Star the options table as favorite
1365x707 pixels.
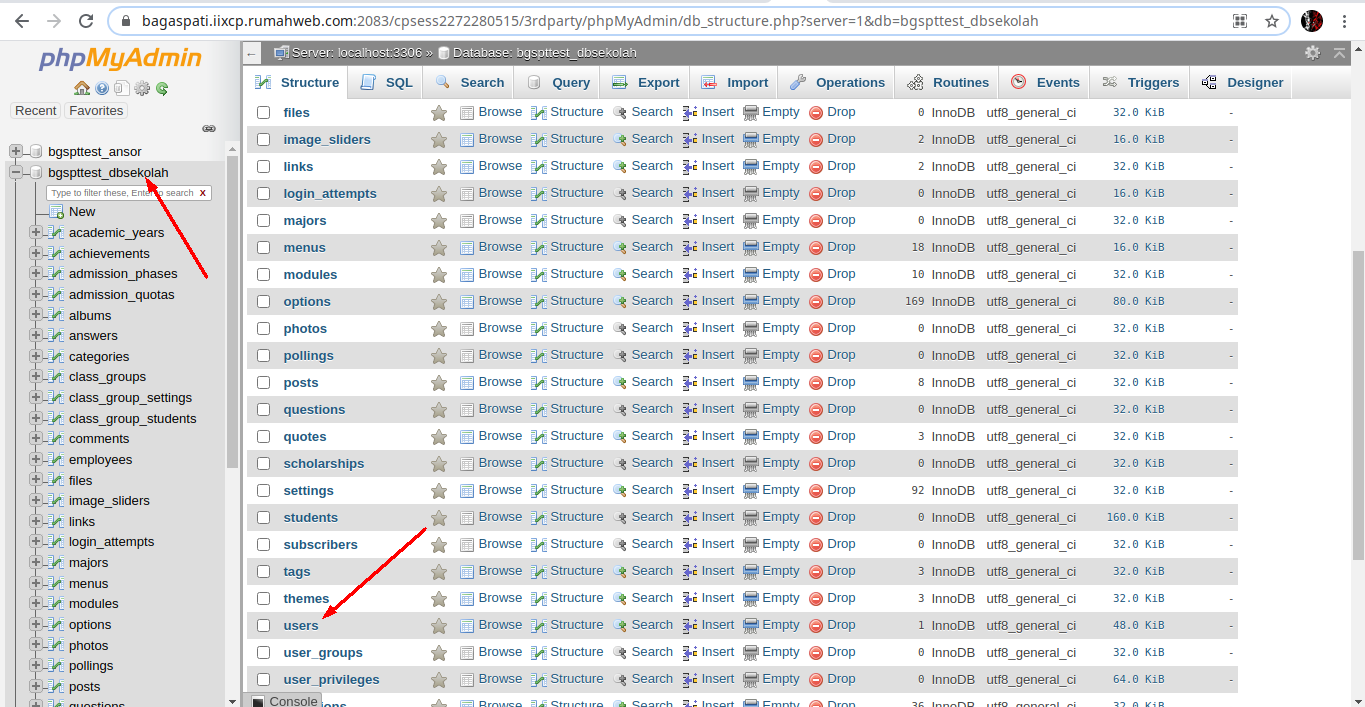(x=438, y=302)
